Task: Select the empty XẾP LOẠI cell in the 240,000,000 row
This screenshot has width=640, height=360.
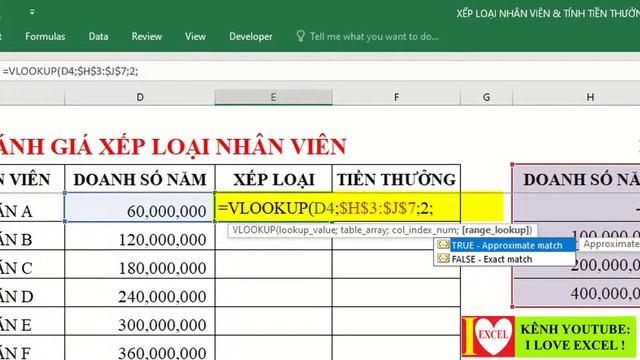Action: (x=273, y=293)
